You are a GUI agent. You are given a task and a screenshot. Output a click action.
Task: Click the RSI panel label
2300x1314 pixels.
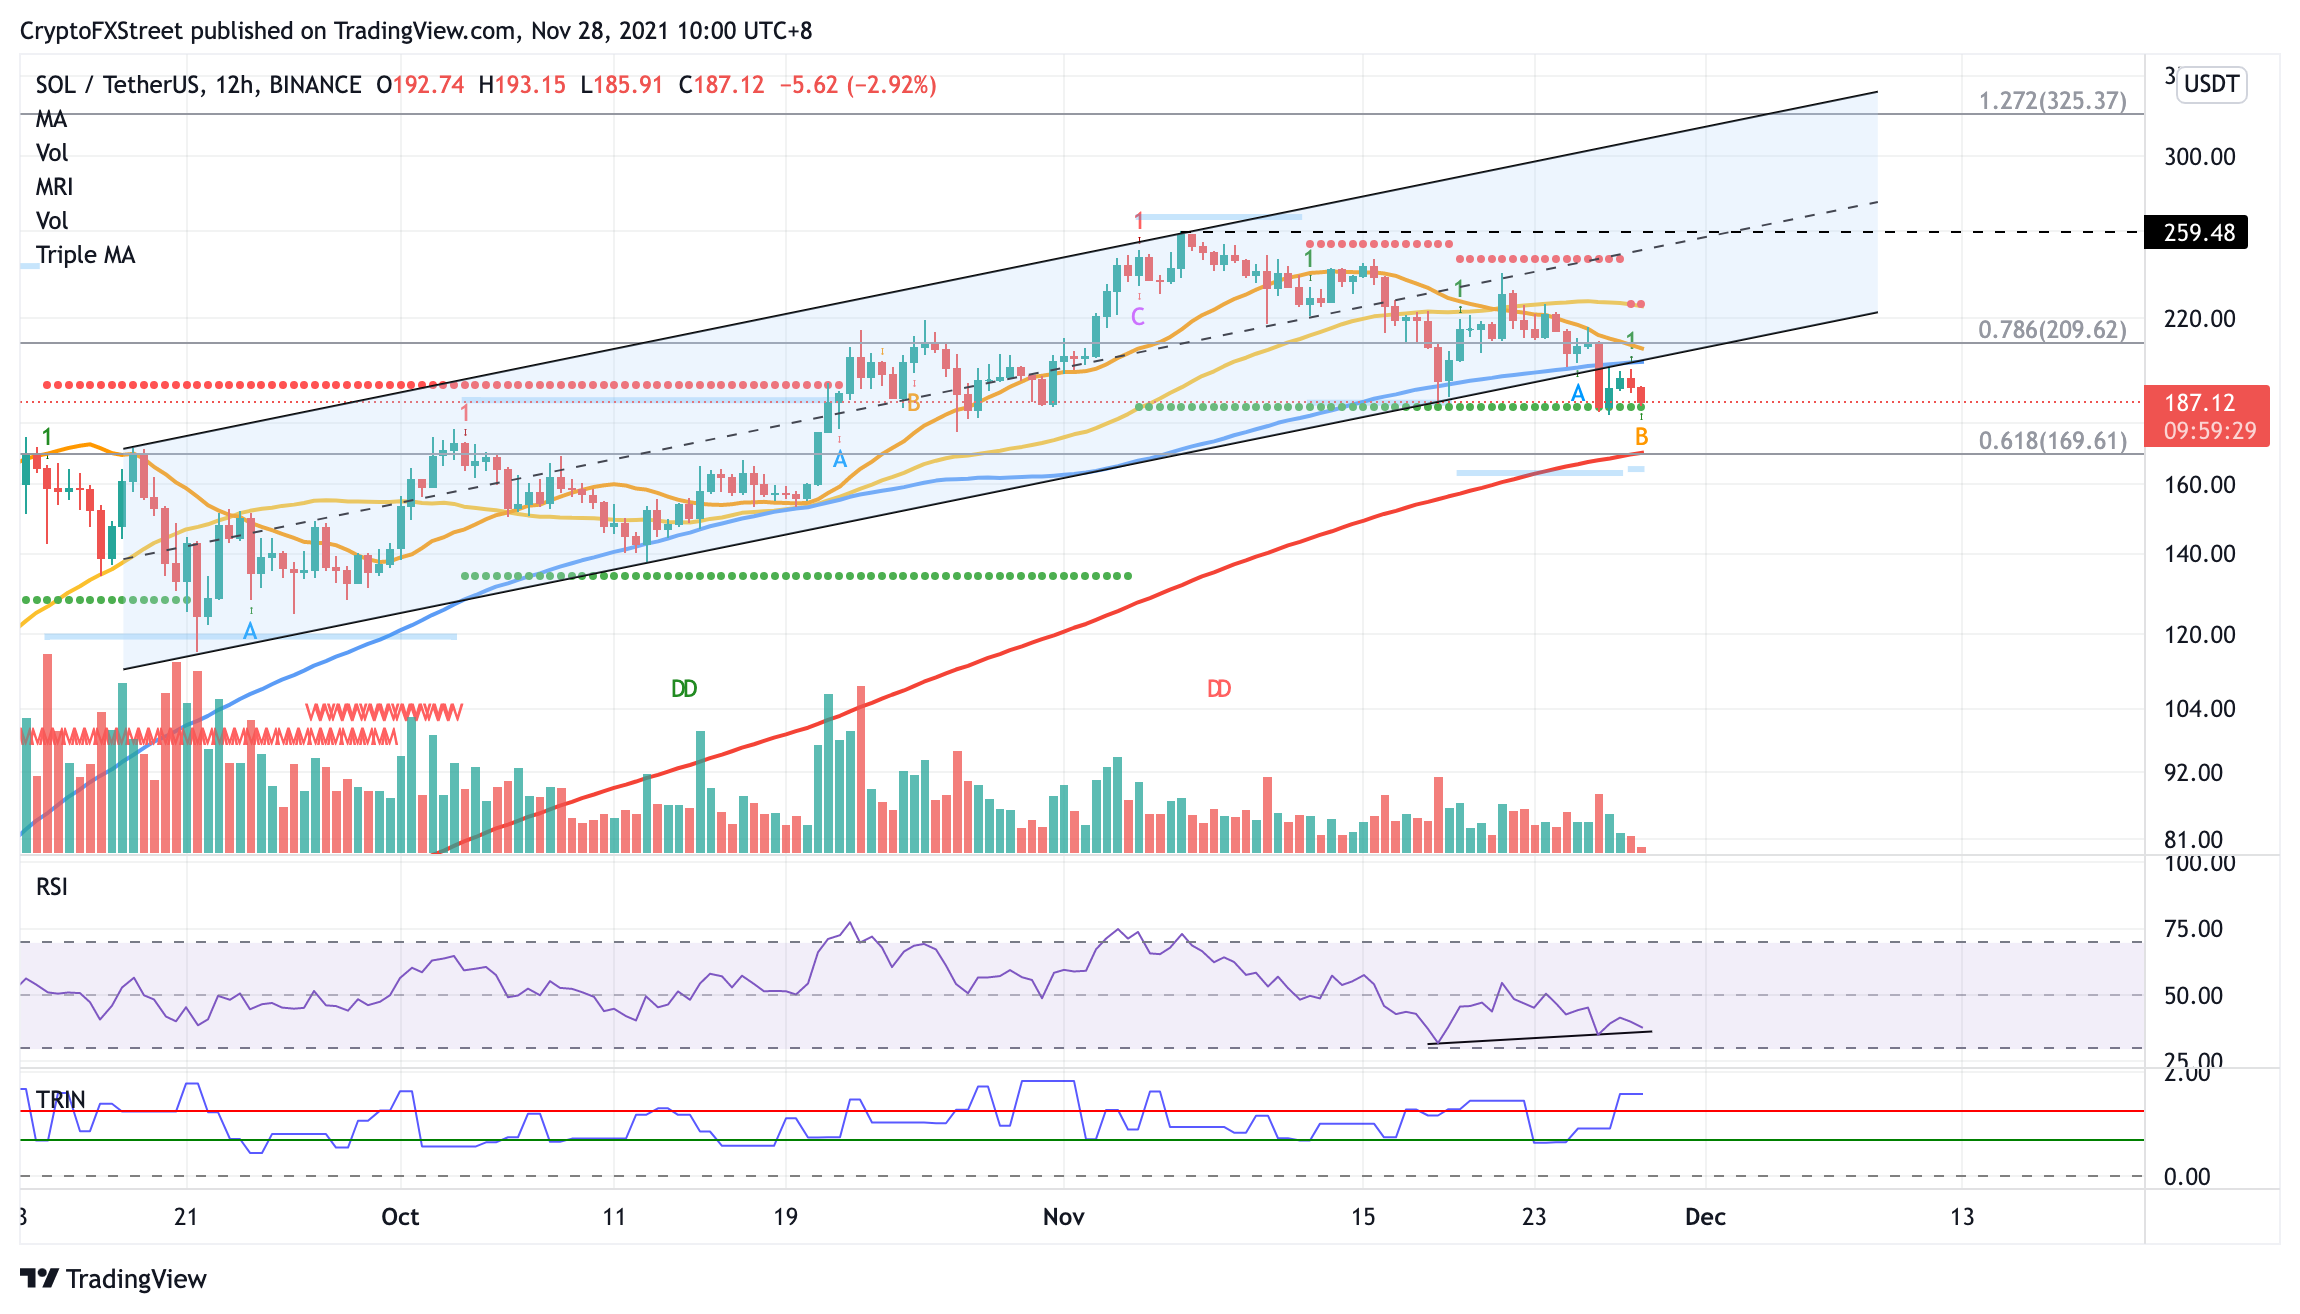(52, 887)
